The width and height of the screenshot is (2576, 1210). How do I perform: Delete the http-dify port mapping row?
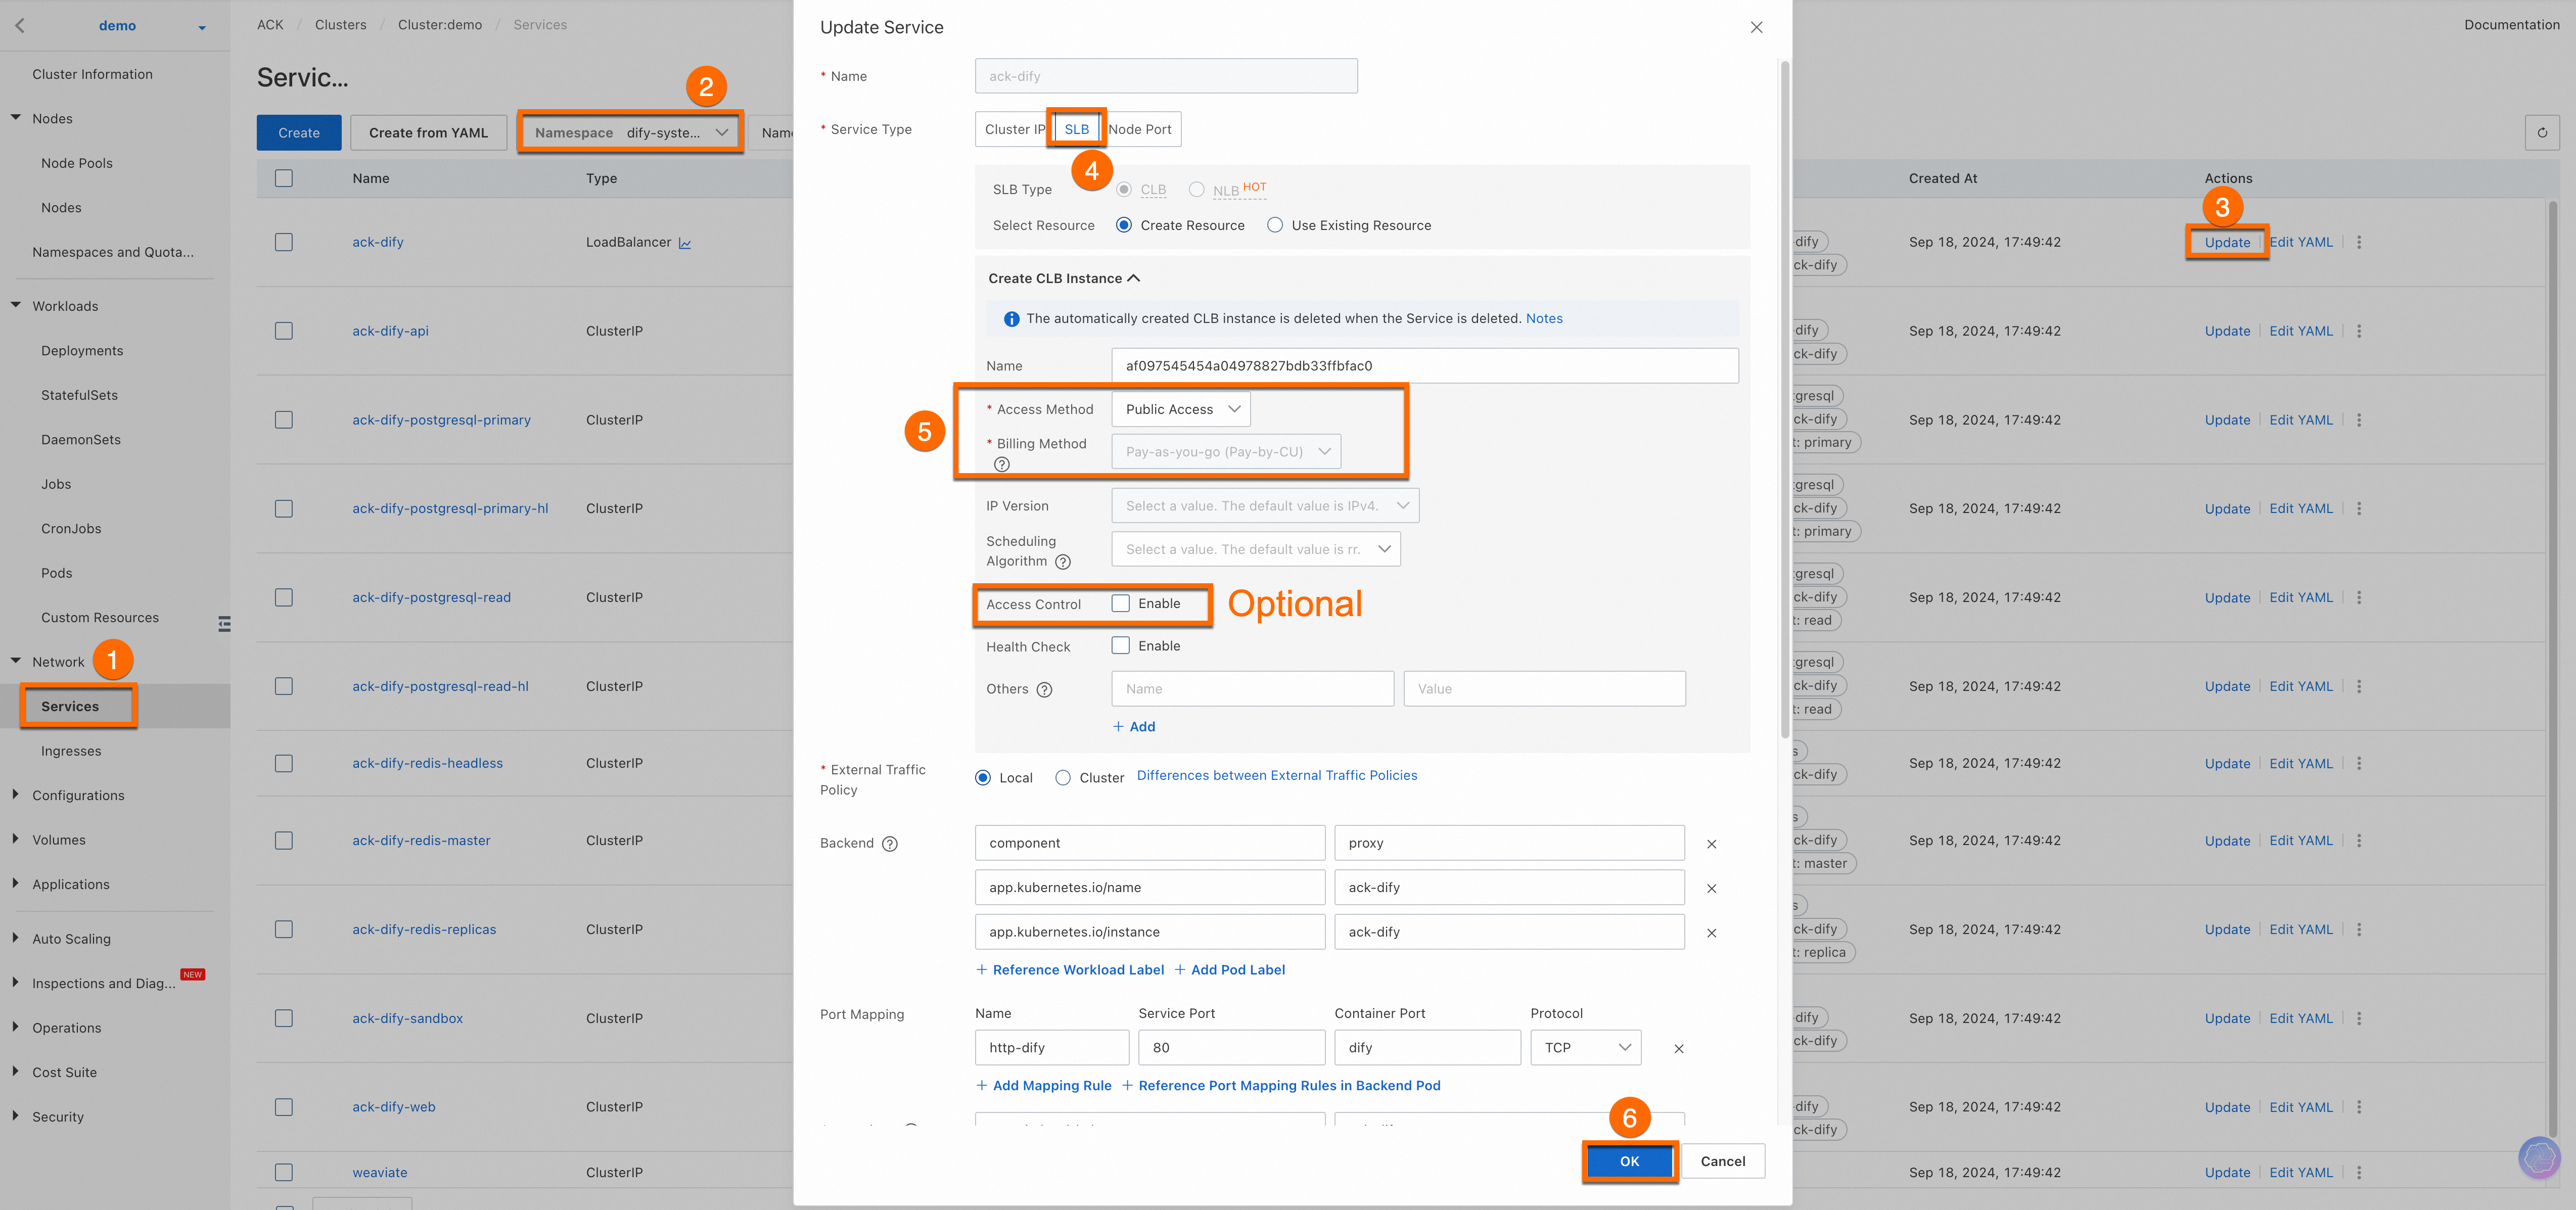(x=1678, y=1049)
